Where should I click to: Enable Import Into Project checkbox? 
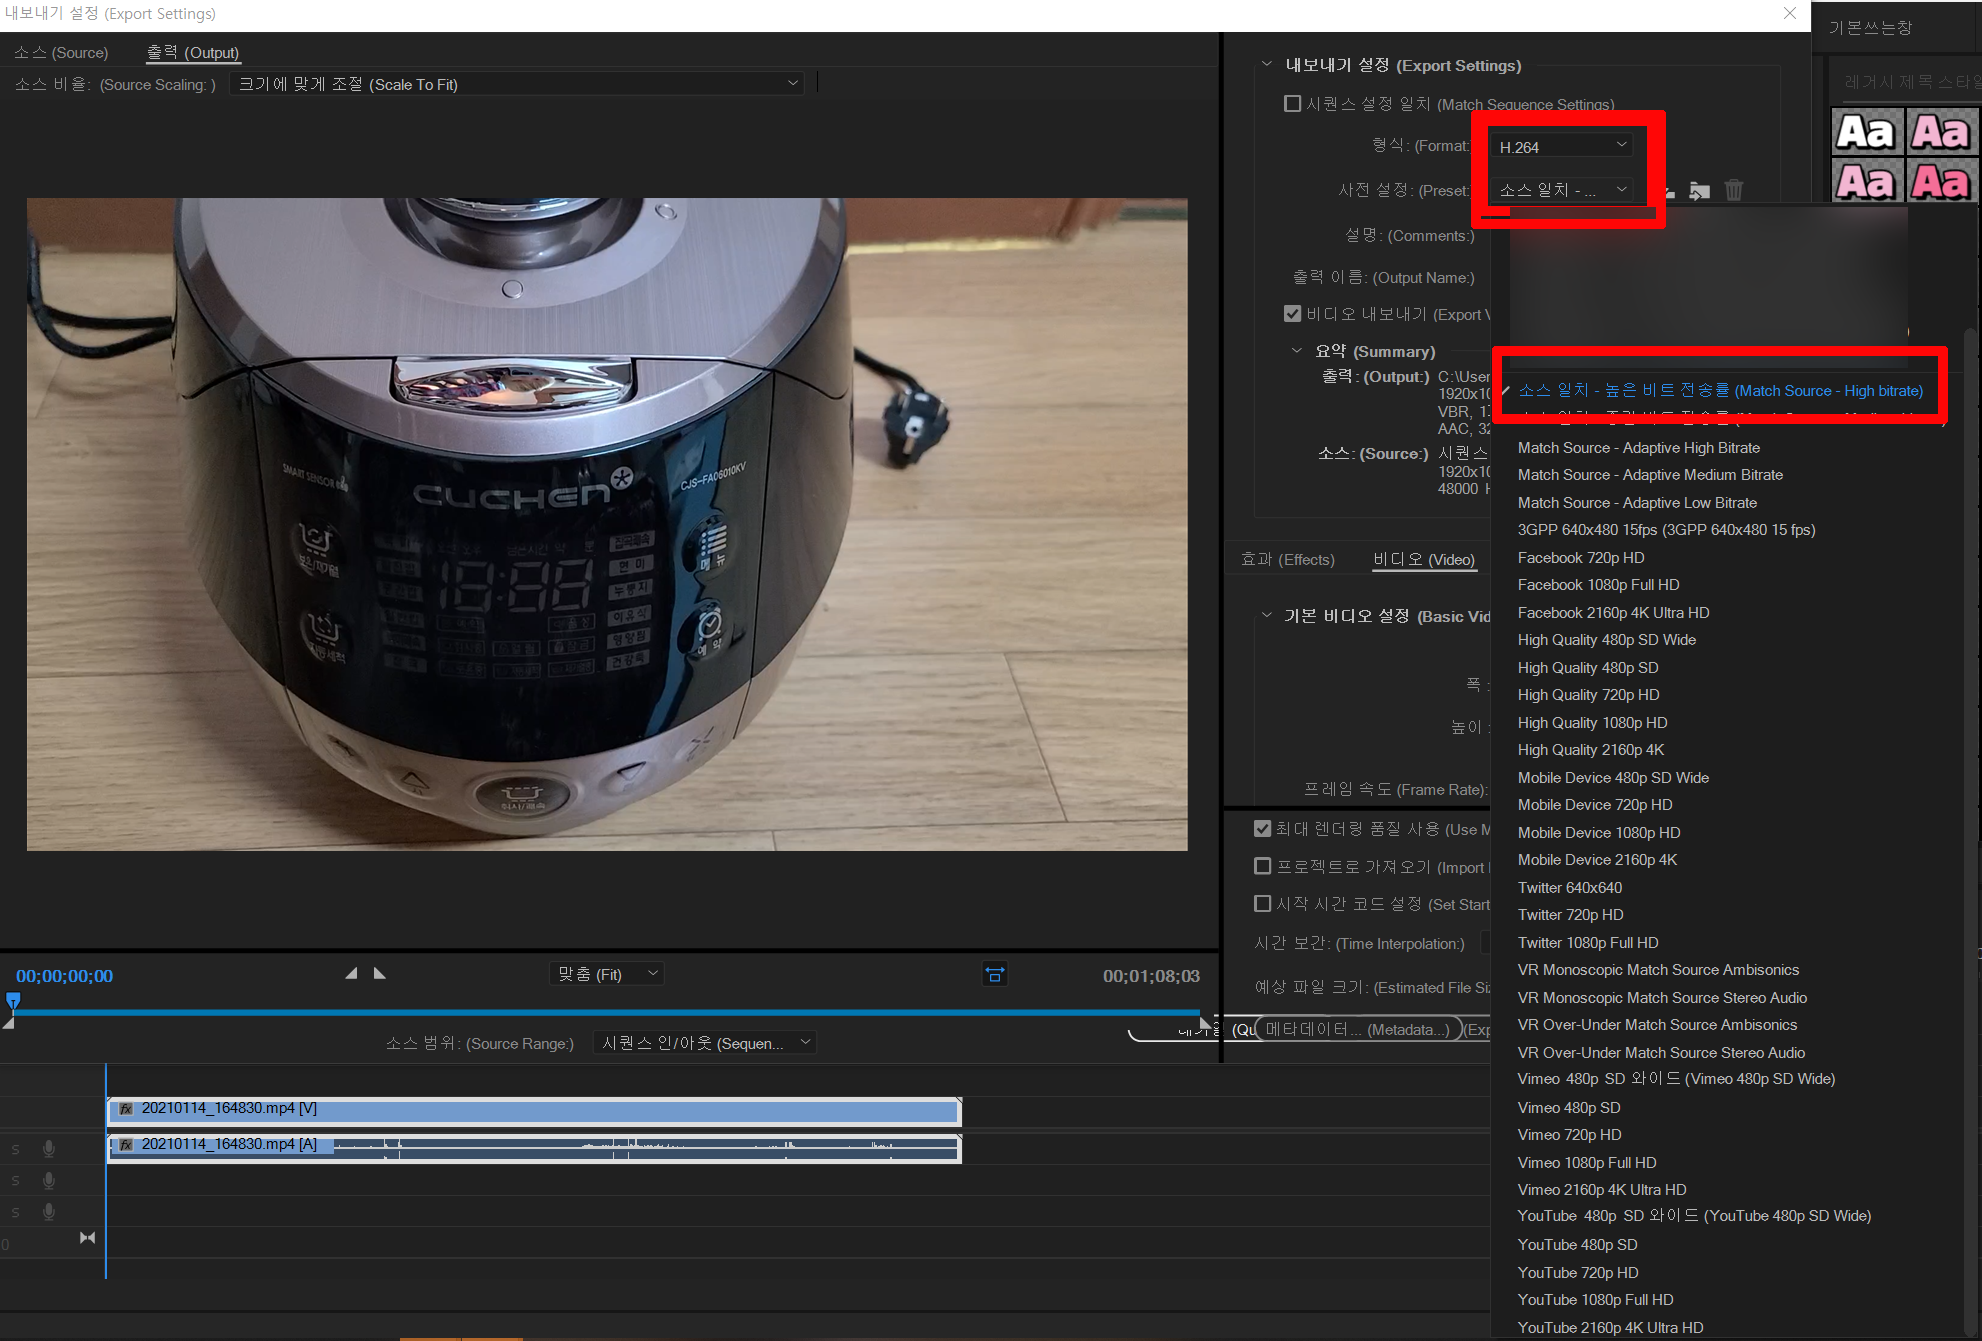tap(1263, 866)
